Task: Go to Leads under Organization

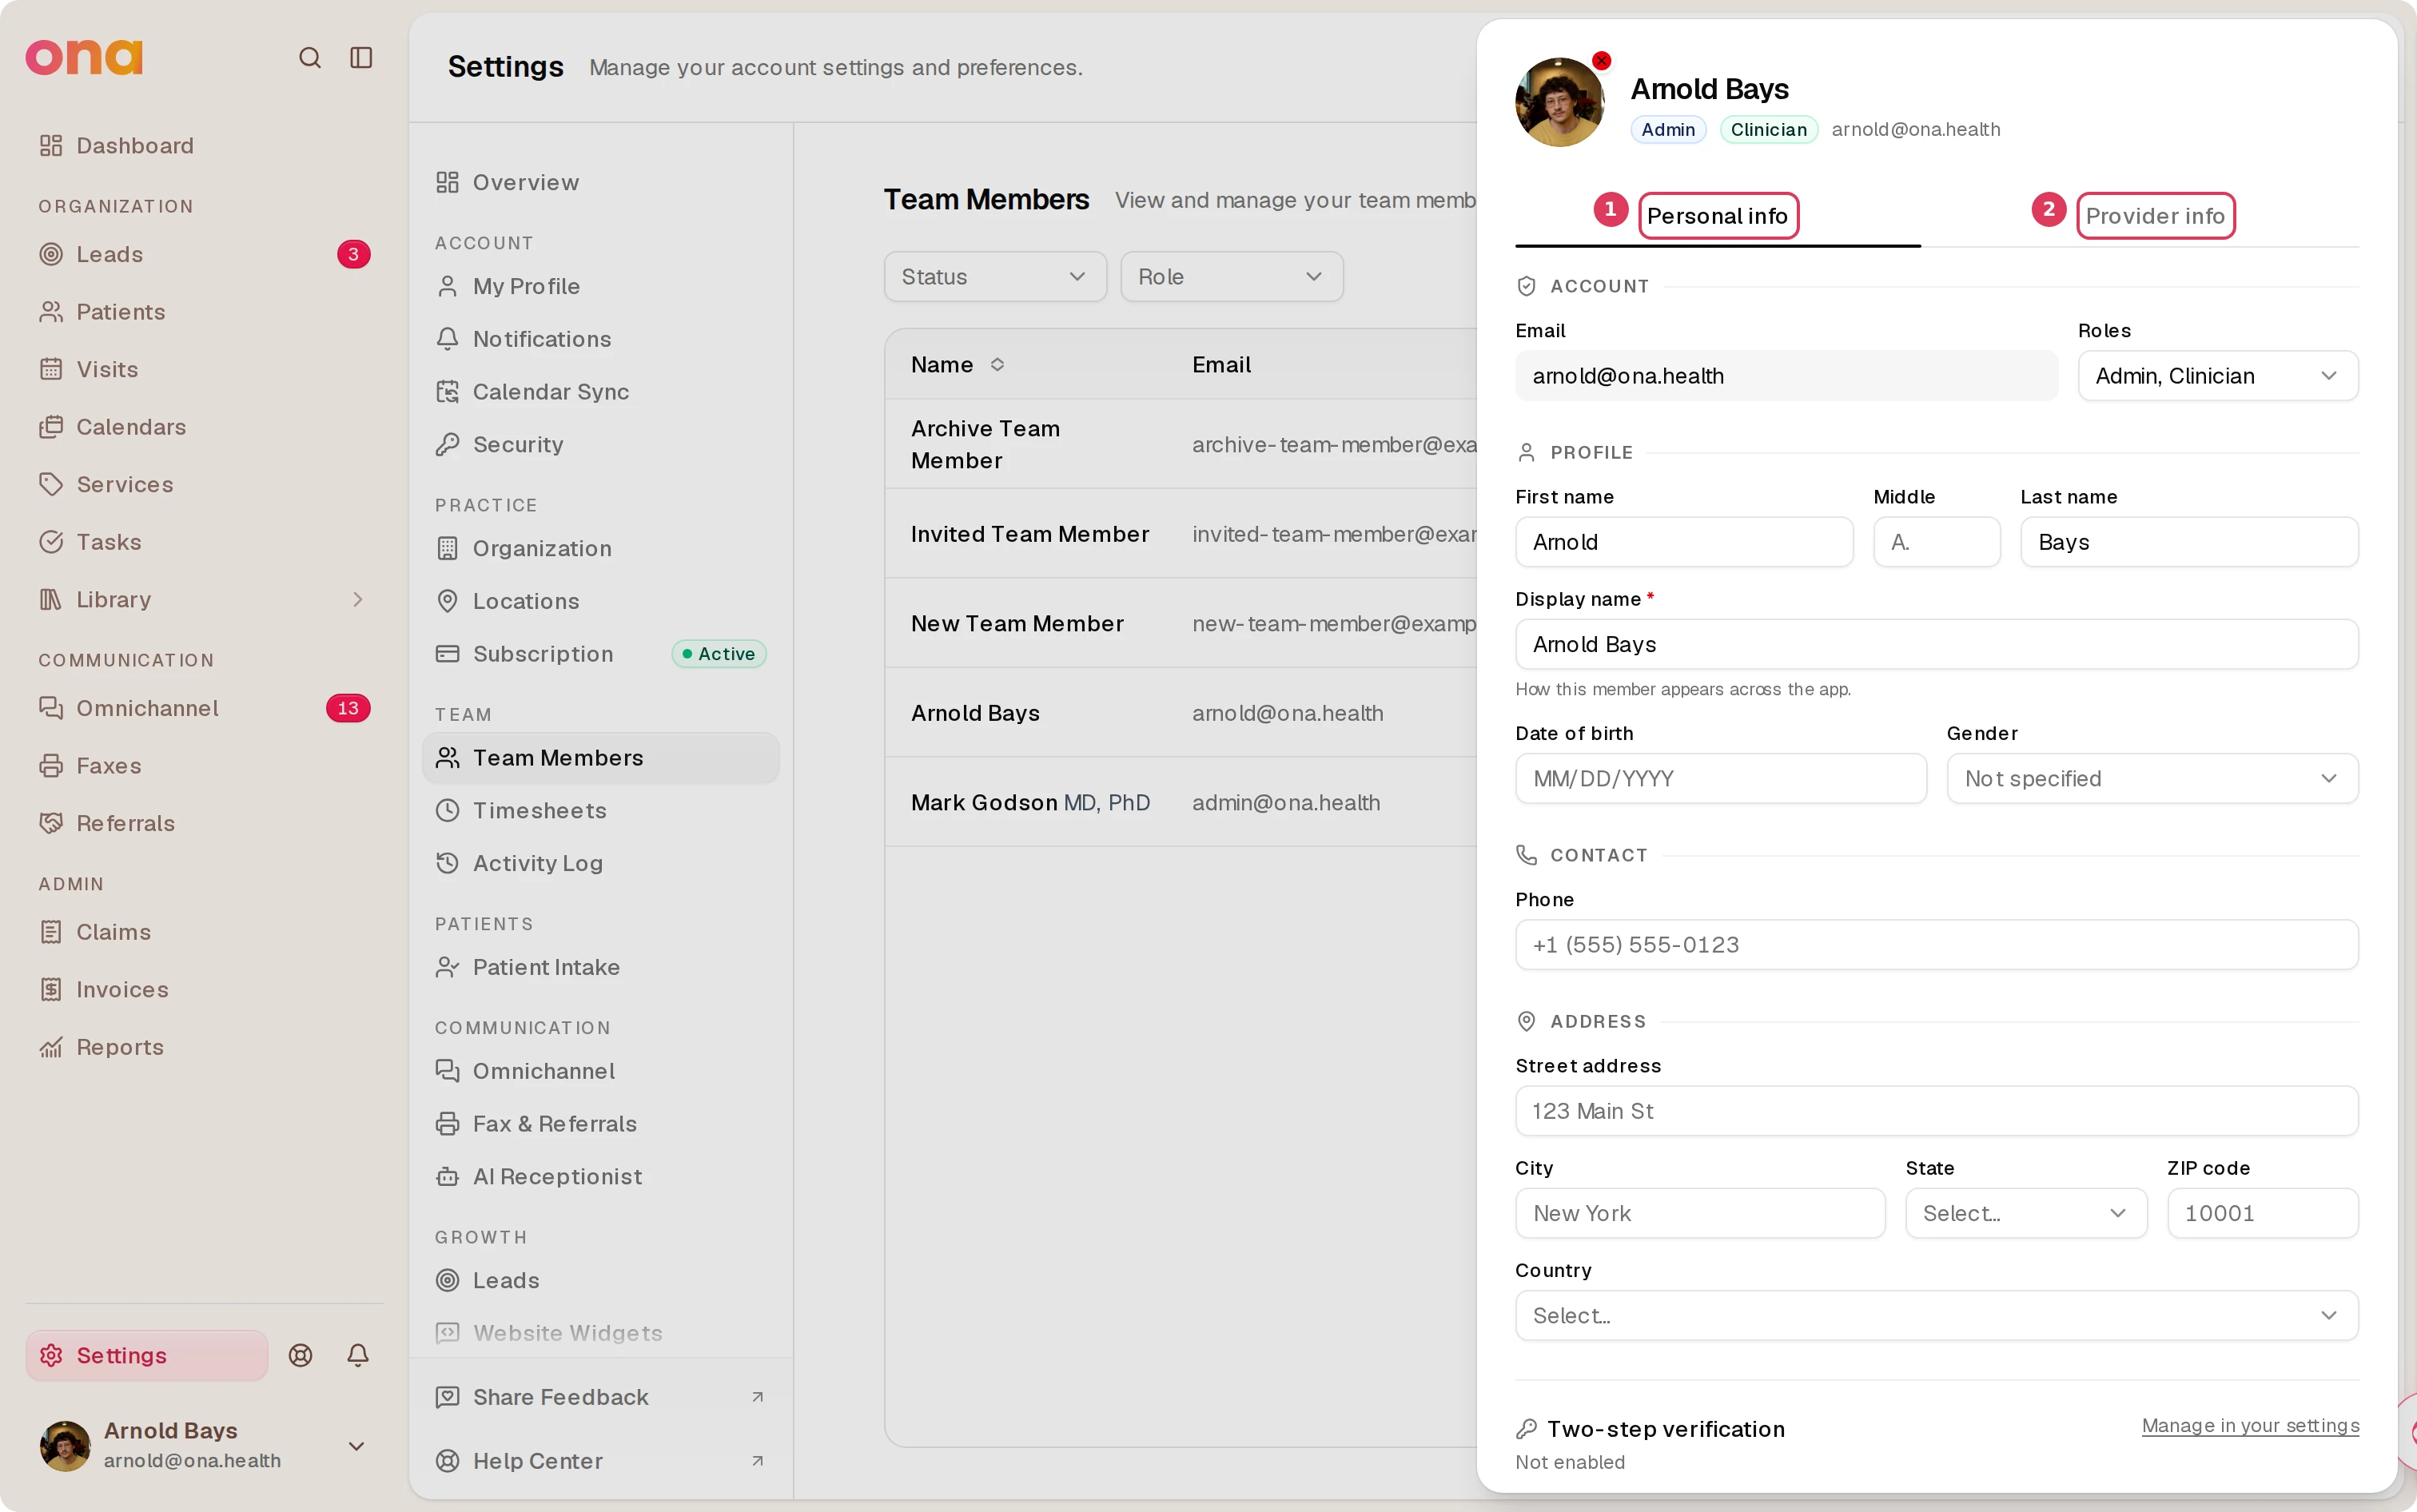Action: [x=204, y=254]
